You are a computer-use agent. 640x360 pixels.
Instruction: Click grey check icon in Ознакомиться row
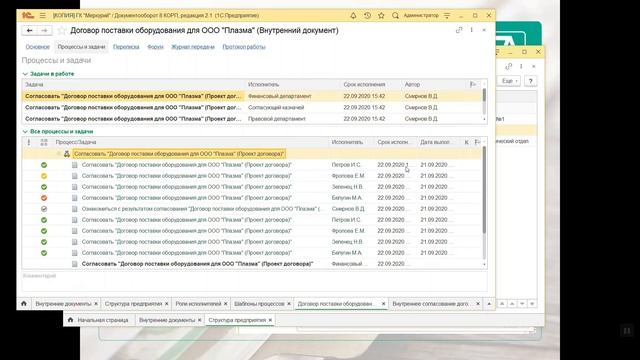click(44, 209)
